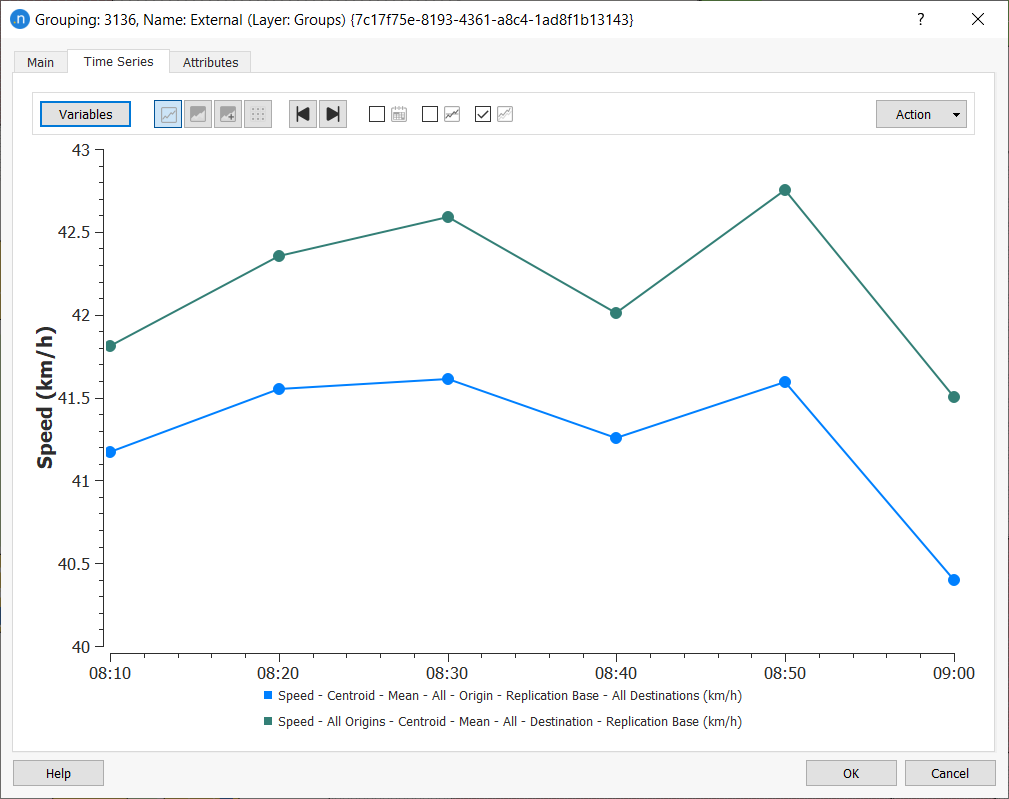This screenshot has height=799, width=1009.
Task: Click the stacked area chart icon with plus
Action: point(228,114)
